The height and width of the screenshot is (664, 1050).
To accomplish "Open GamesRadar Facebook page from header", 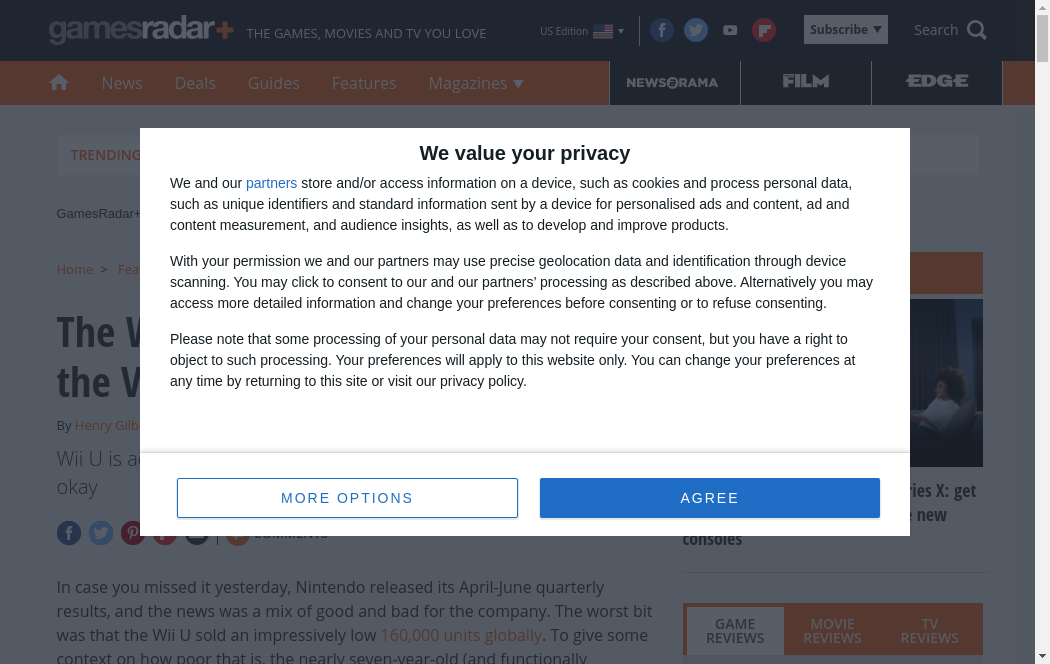I will pyautogui.click(x=662, y=30).
